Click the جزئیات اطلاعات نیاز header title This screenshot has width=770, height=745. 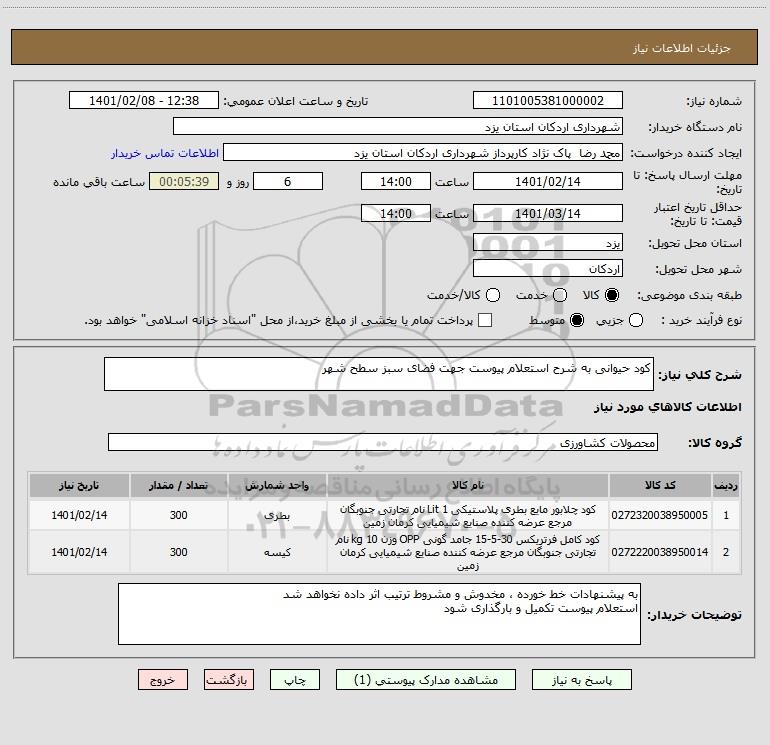(x=681, y=48)
